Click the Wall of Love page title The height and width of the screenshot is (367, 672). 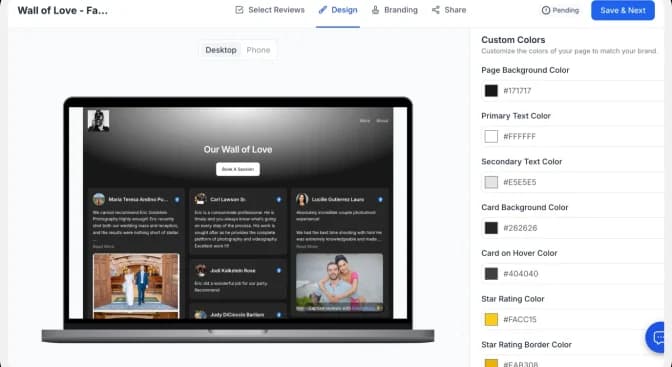(63, 11)
